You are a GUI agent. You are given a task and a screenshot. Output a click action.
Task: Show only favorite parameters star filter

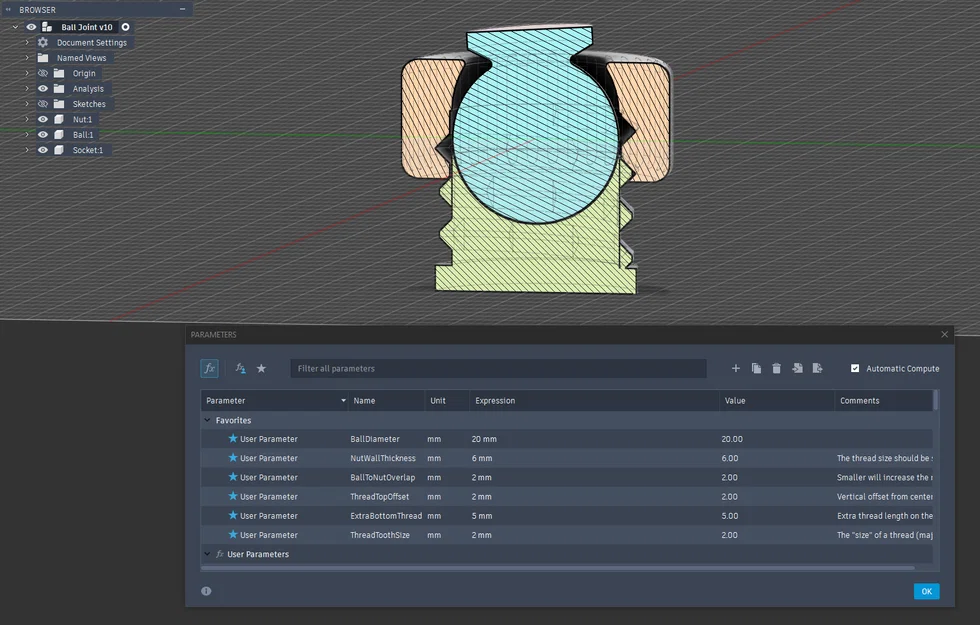click(261, 368)
